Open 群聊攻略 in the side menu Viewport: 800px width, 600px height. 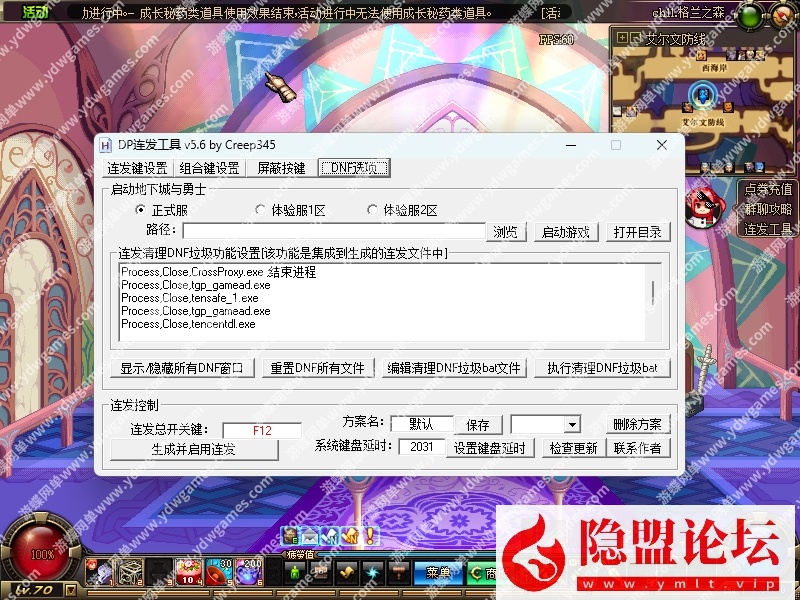point(768,209)
